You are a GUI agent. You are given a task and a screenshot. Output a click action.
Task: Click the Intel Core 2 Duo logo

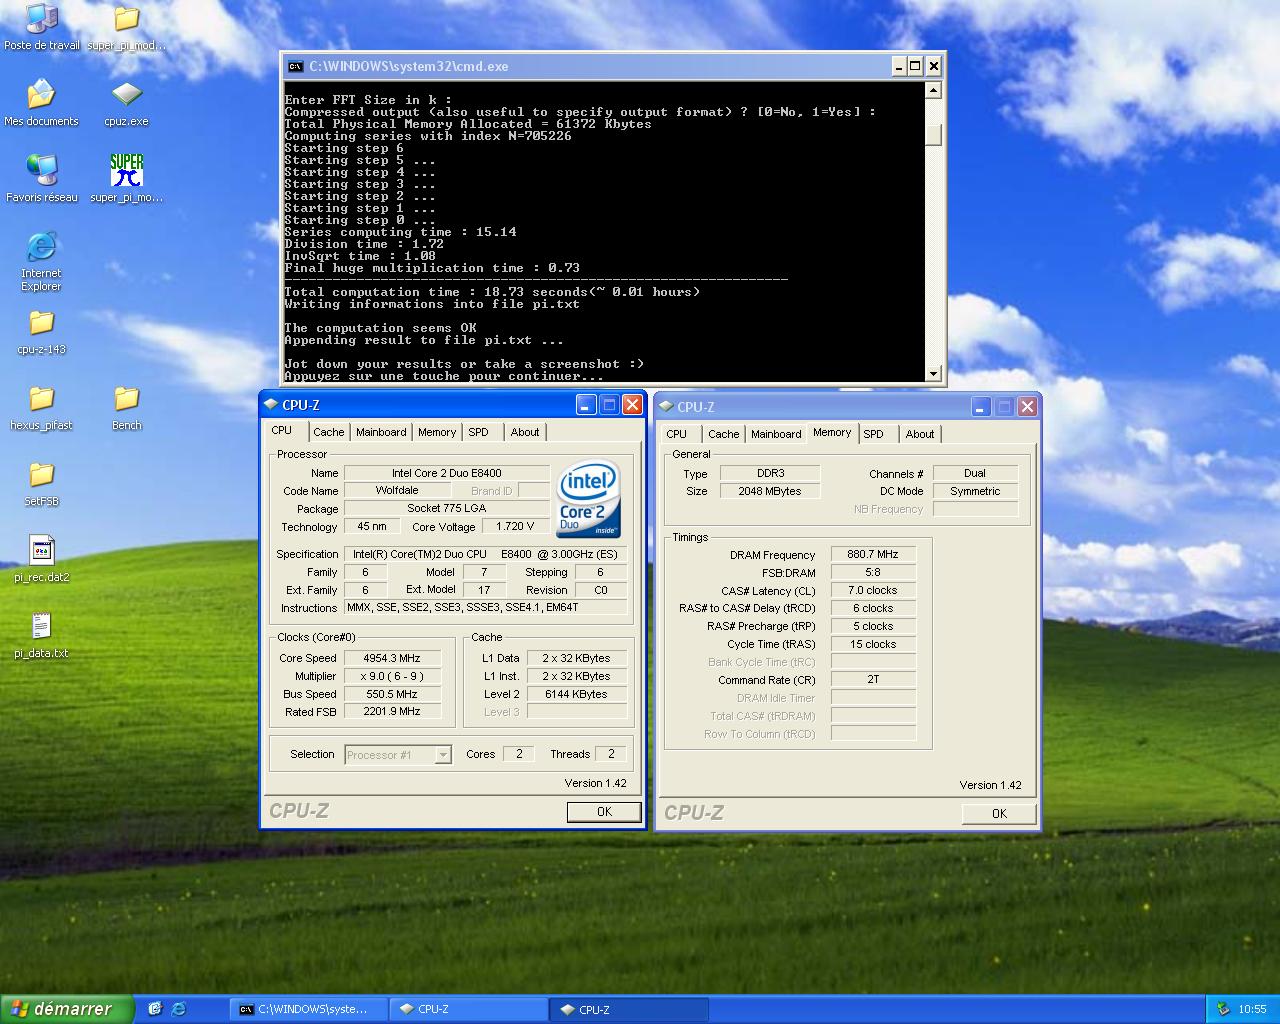pyautogui.click(x=590, y=499)
